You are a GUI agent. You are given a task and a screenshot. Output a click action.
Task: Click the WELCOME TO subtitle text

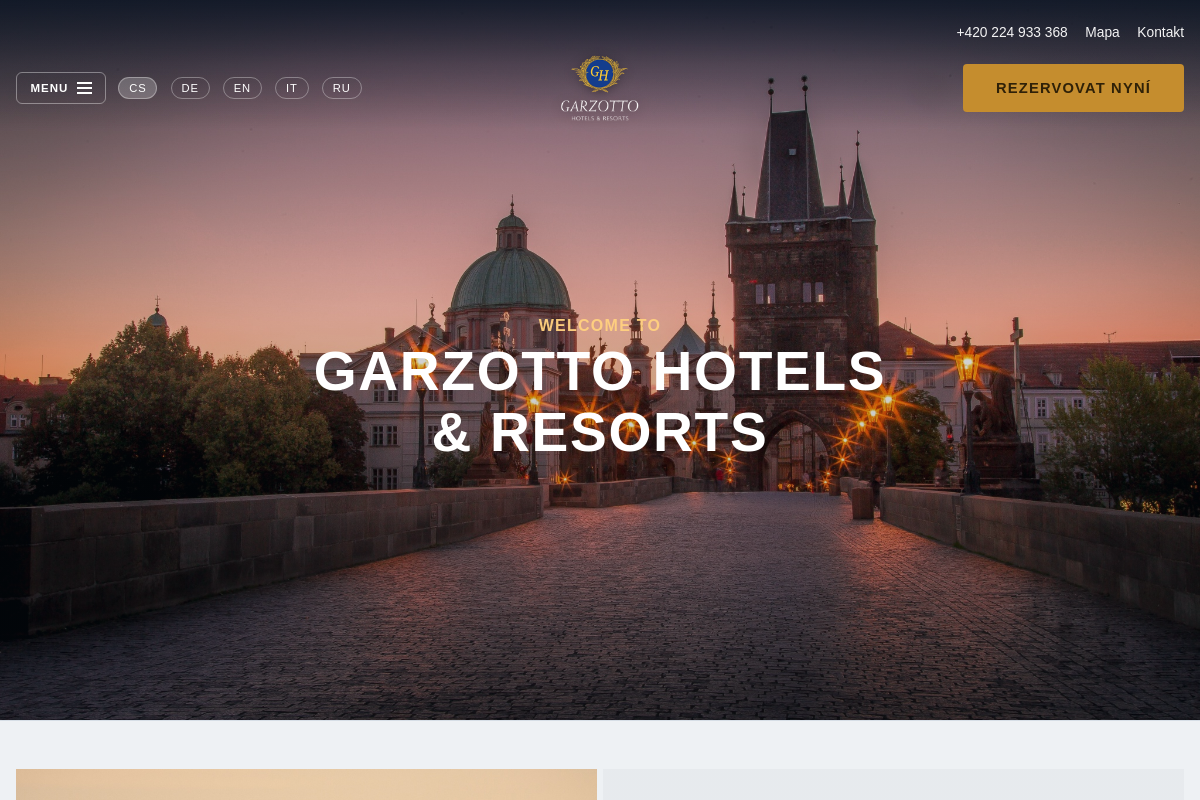coord(600,326)
